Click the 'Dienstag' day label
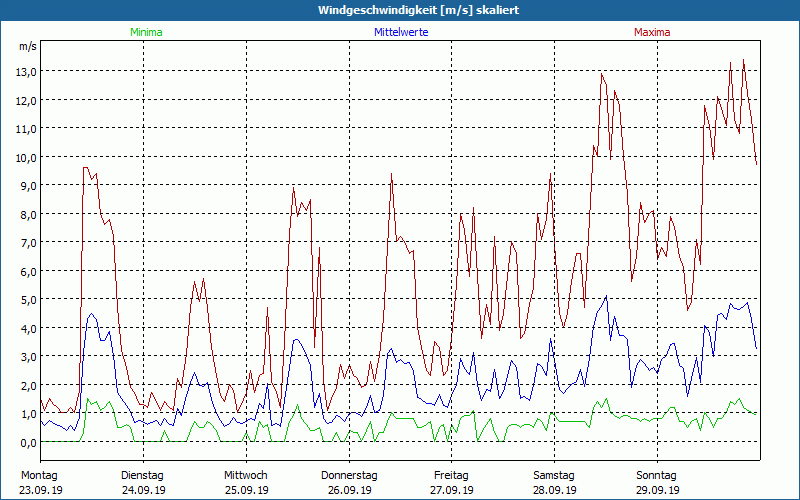Screen dimensions: 800x500 pos(142,476)
